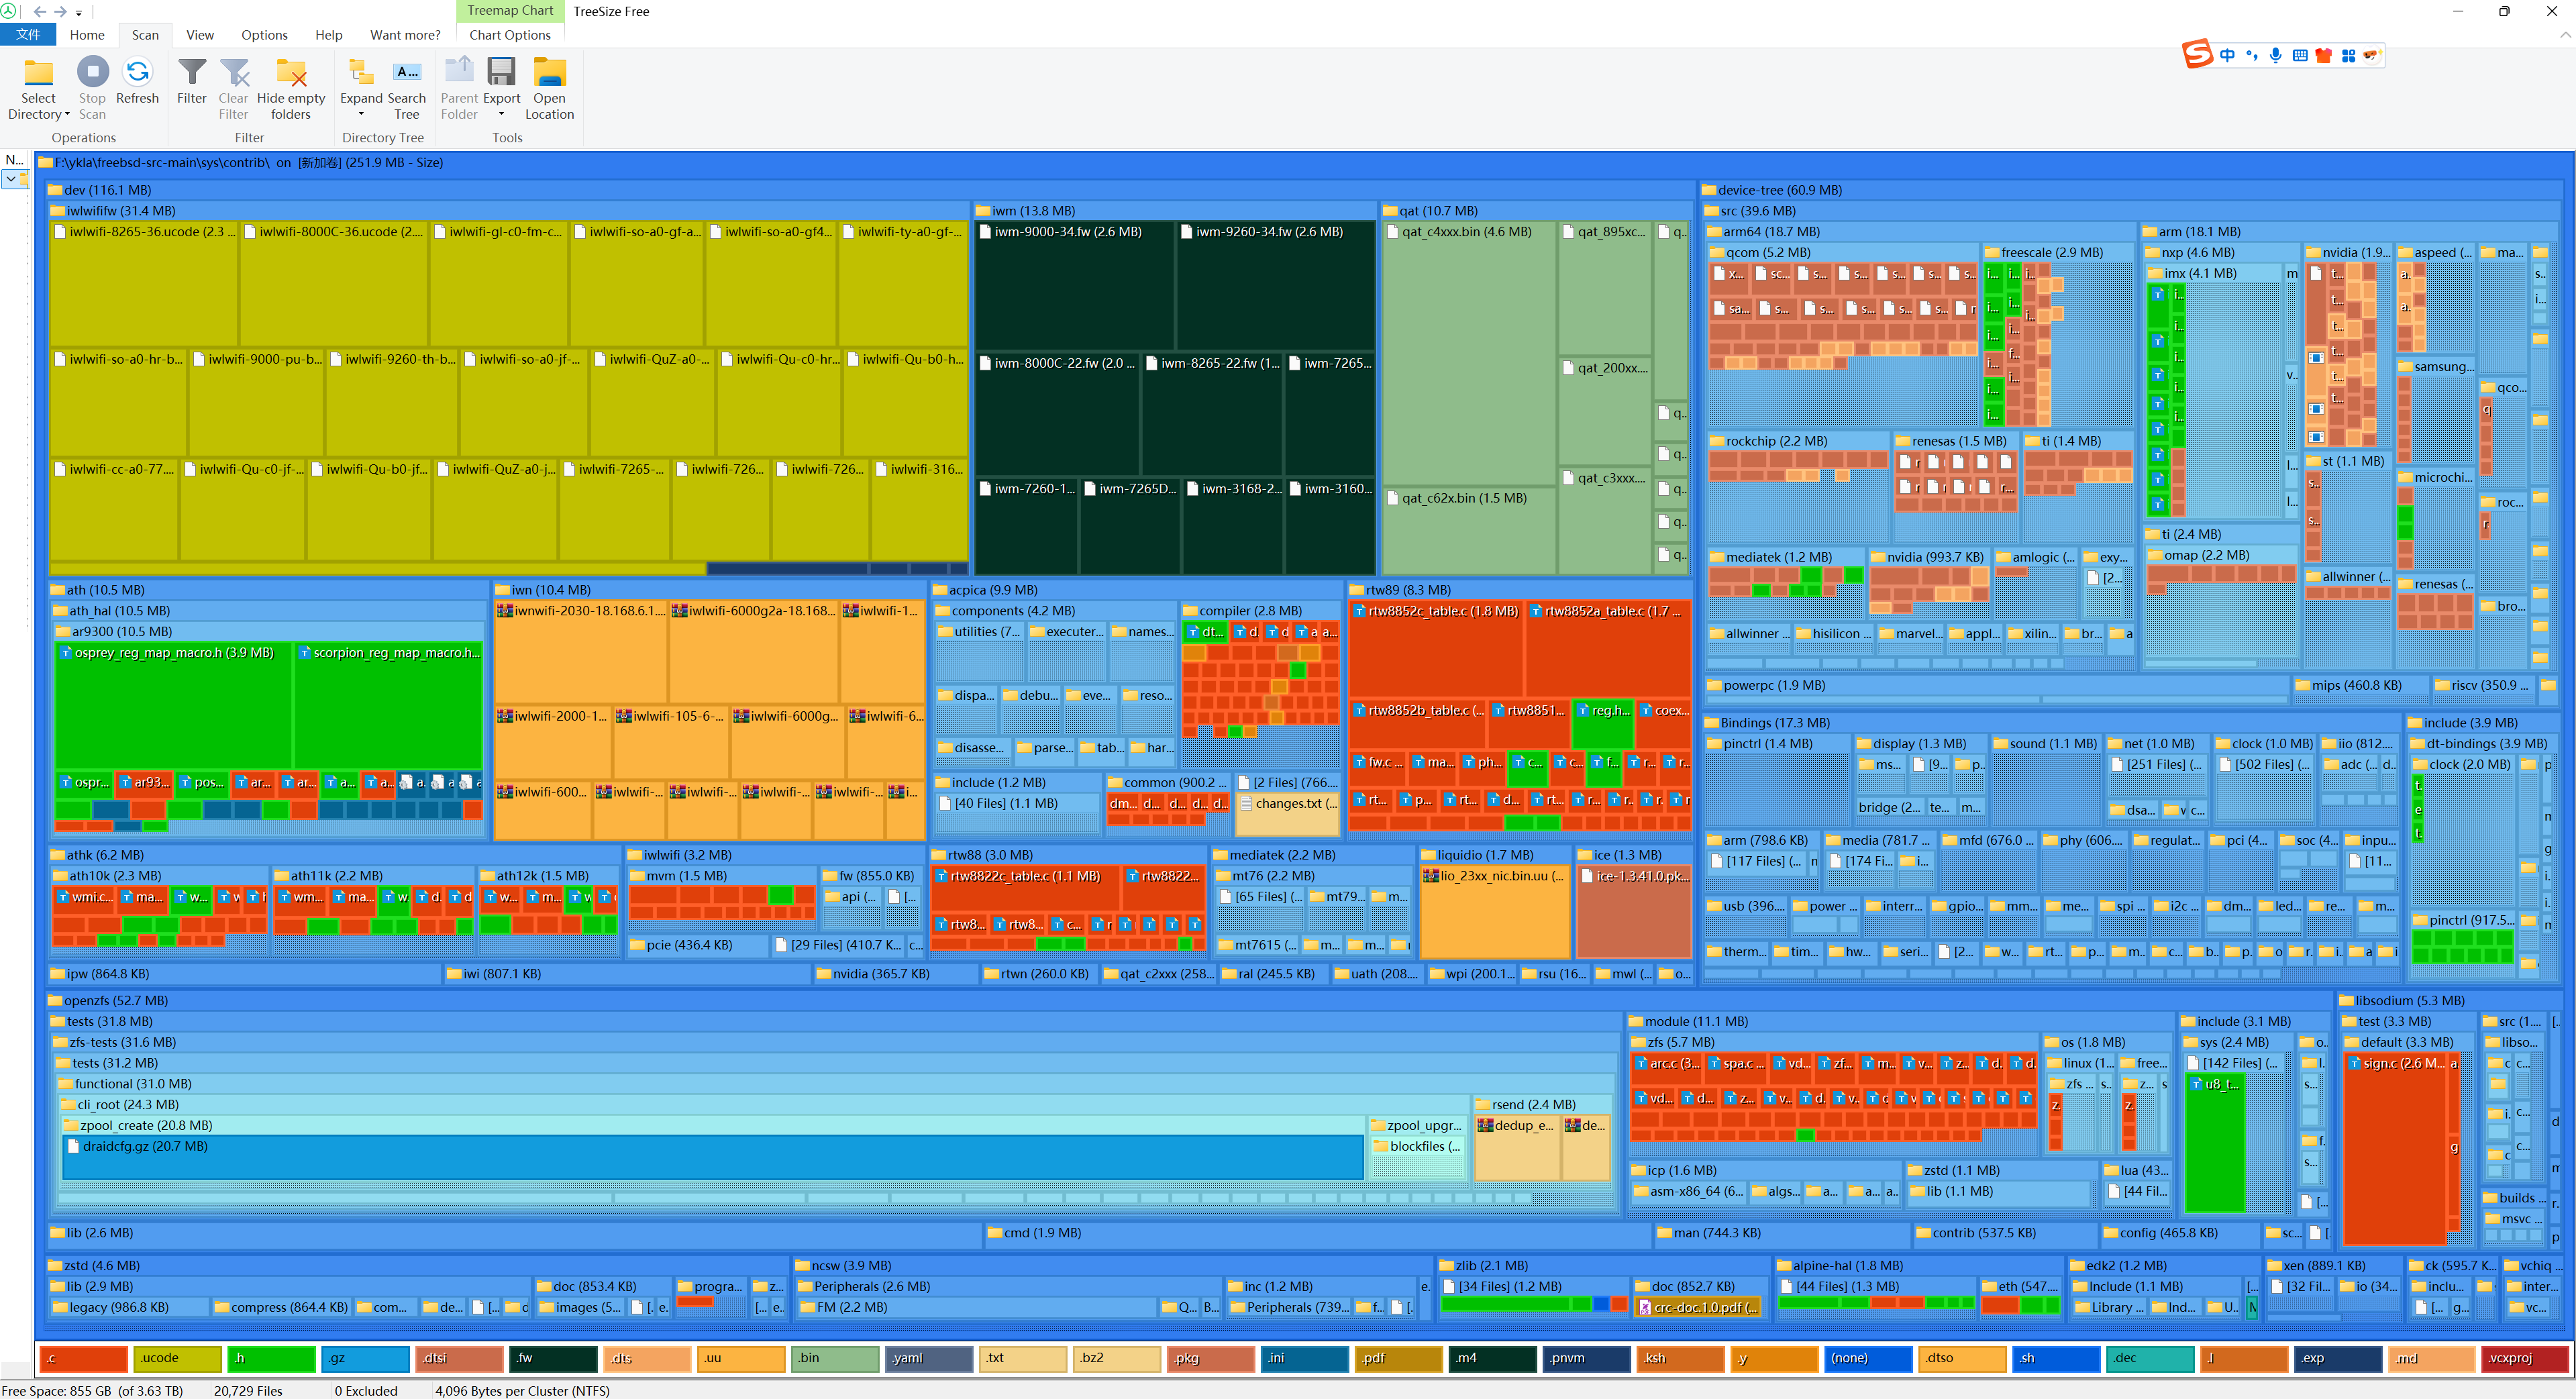Expand the left tree pane dropdown
Screen dimensions: 2576x1399
pyautogui.click(x=11, y=179)
